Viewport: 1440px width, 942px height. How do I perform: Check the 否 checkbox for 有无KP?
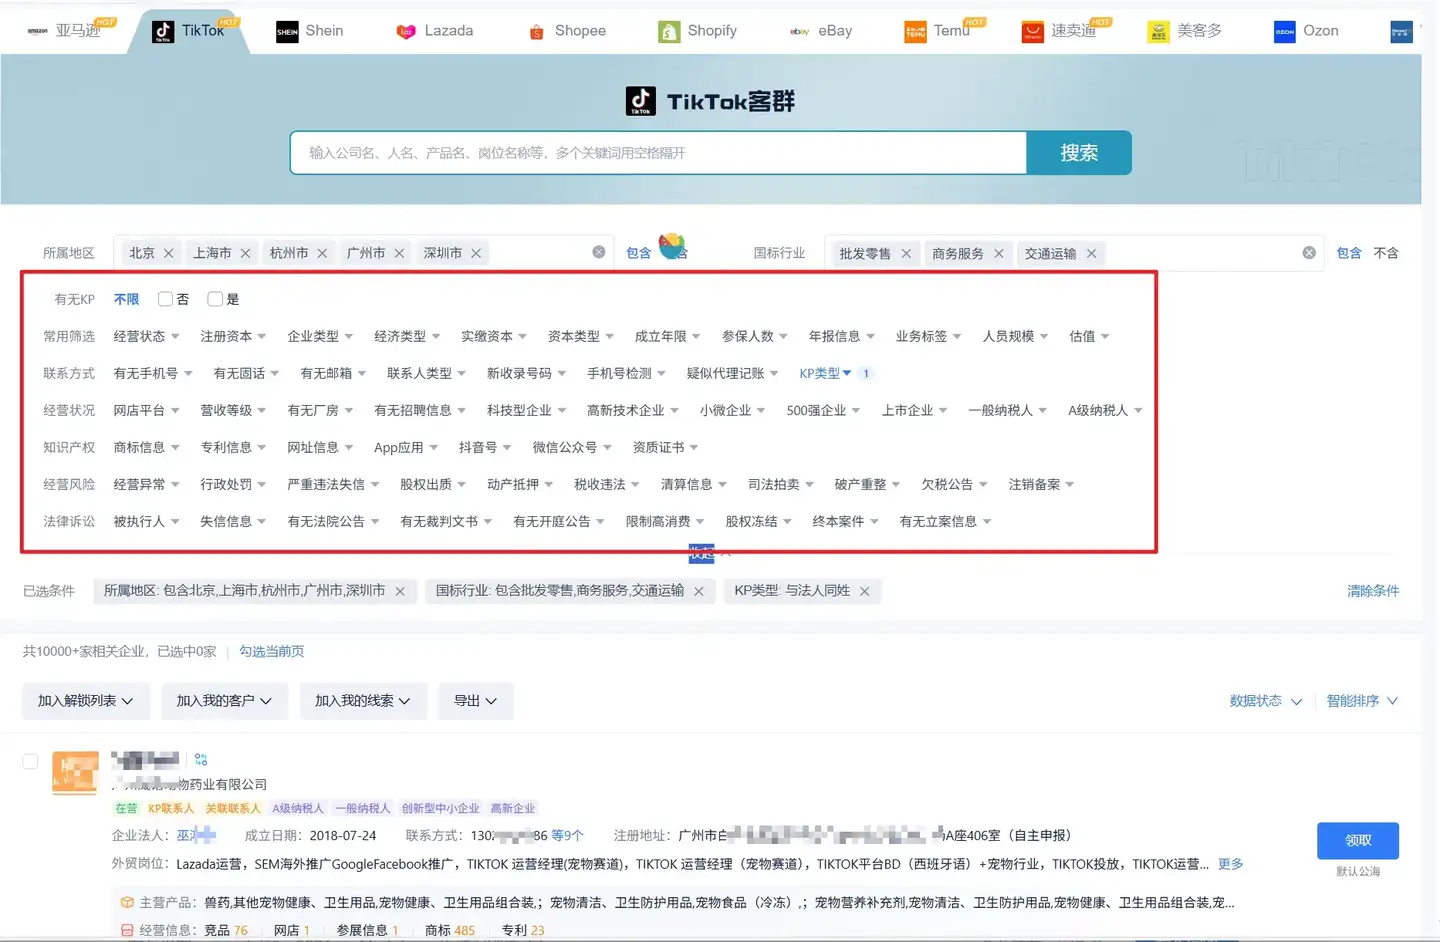[x=166, y=299]
